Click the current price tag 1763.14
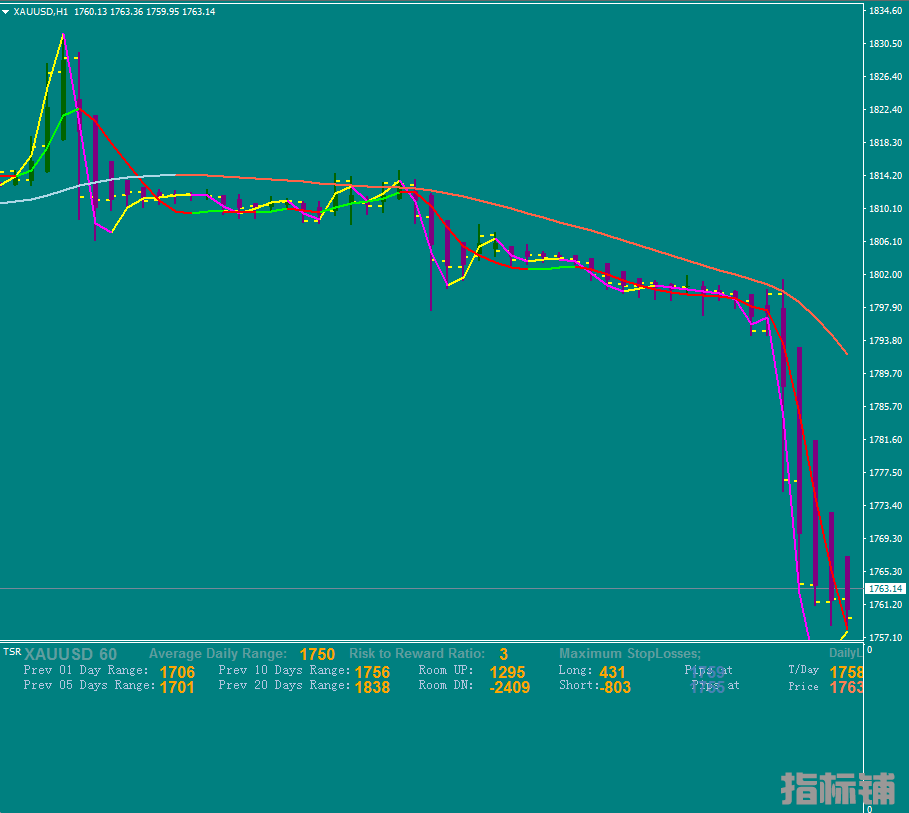 882,589
